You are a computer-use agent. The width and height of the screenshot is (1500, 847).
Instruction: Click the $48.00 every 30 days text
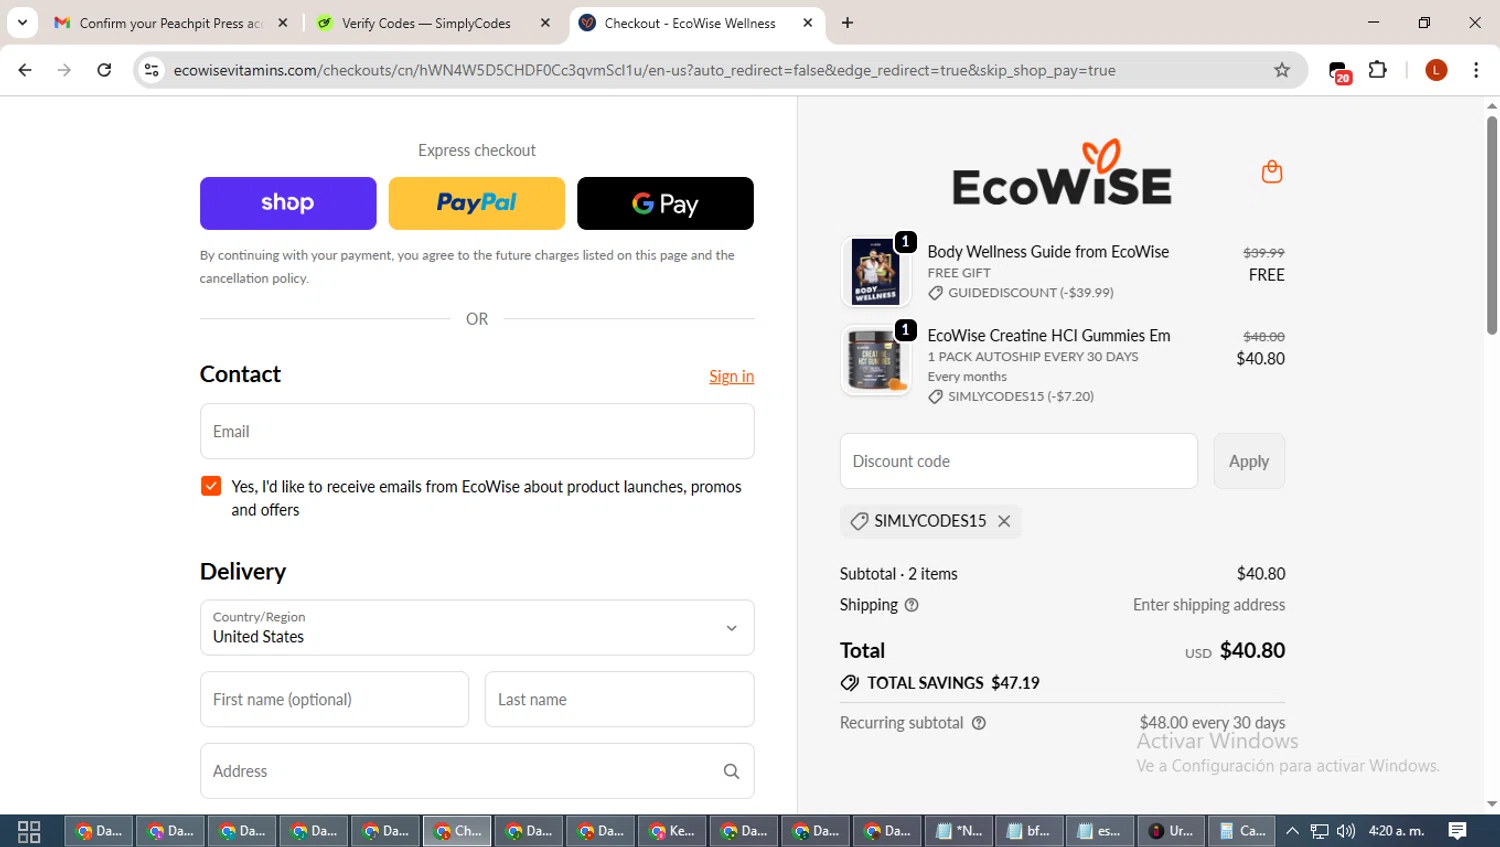pyautogui.click(x=1212, y=723)
